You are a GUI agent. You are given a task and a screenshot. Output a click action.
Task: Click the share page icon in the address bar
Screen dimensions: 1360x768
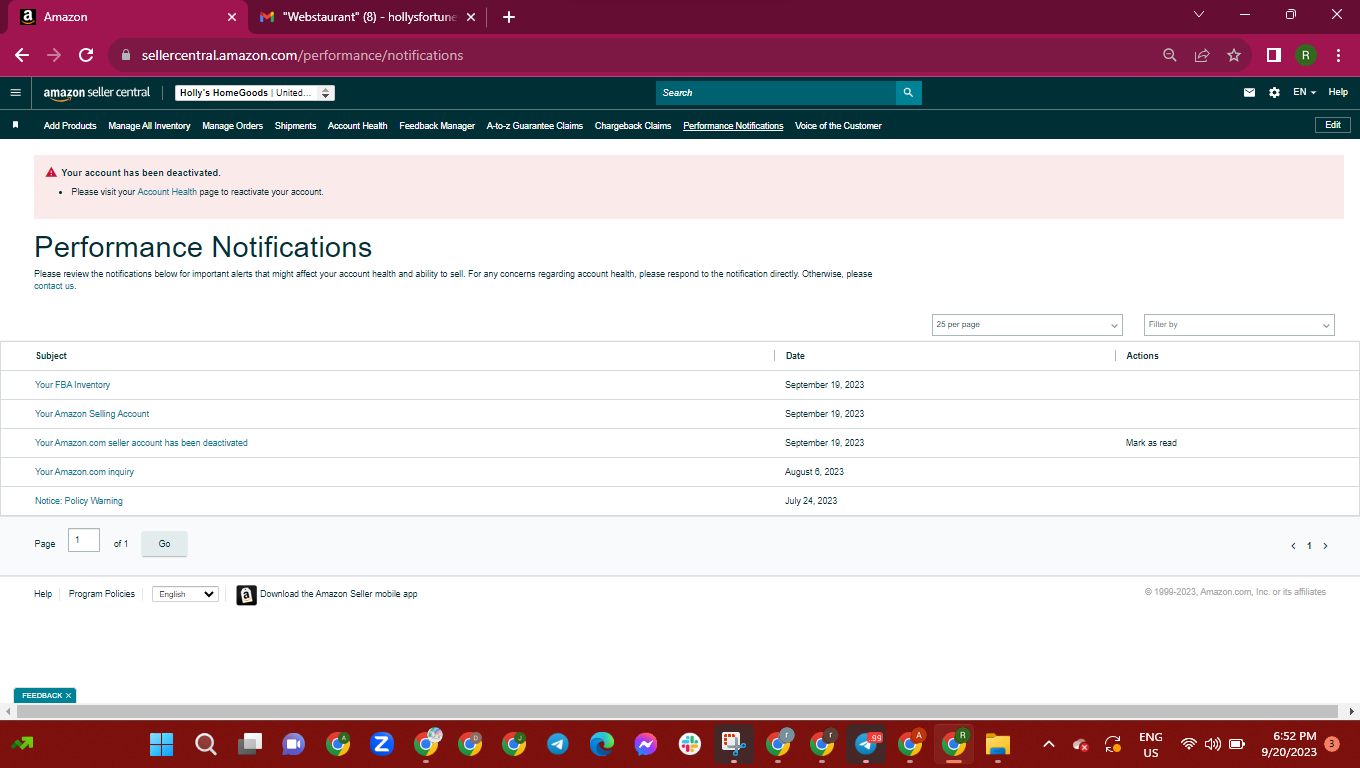(x=1202, y=55)
